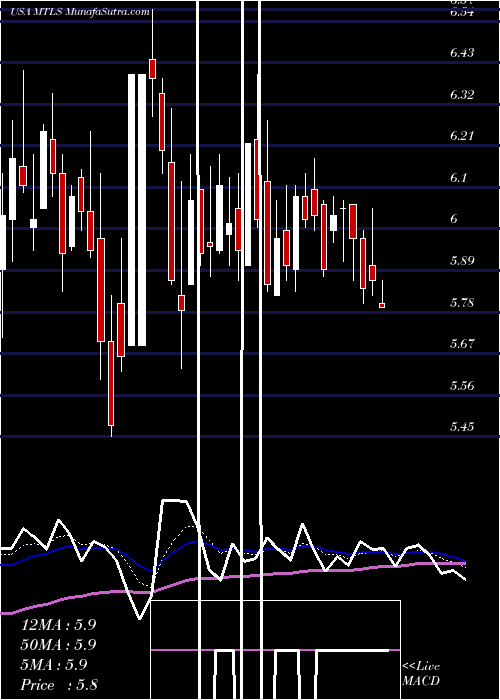Viewport: 500px width, 700px height.
Task: Select the 5.45 price axis label
Action: click(462, 427)
